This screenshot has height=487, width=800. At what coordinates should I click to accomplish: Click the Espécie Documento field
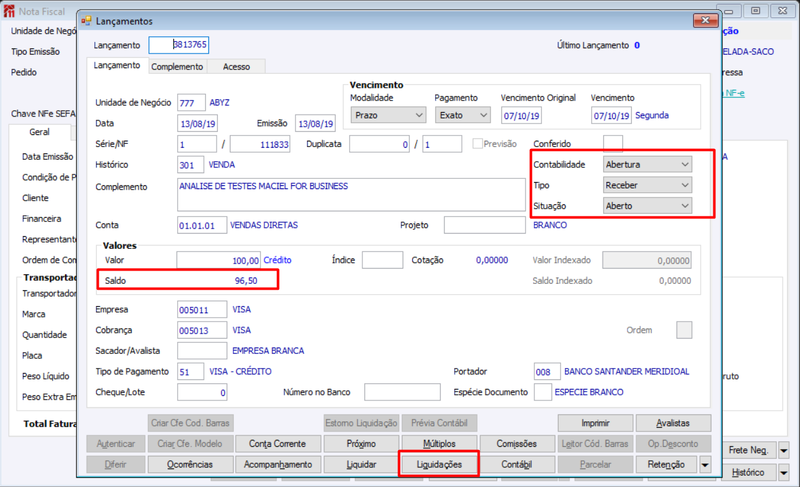click(542, 392)
